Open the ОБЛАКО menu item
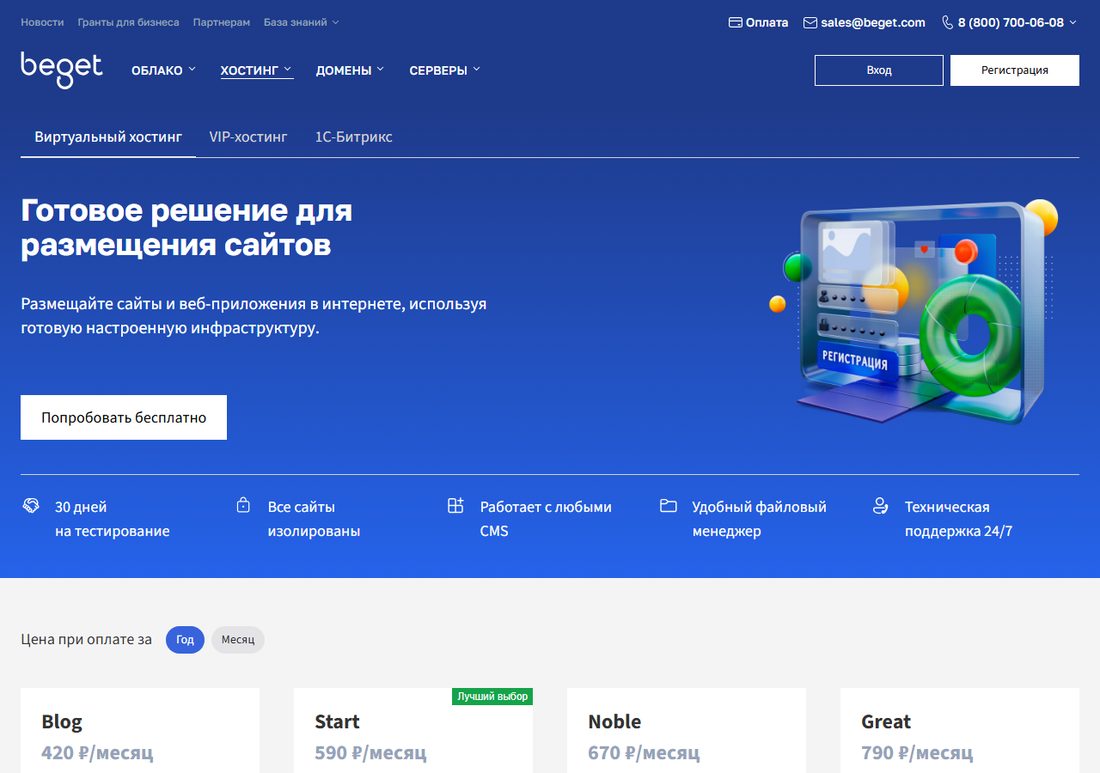1100x773 pixels. coord(156,70)
